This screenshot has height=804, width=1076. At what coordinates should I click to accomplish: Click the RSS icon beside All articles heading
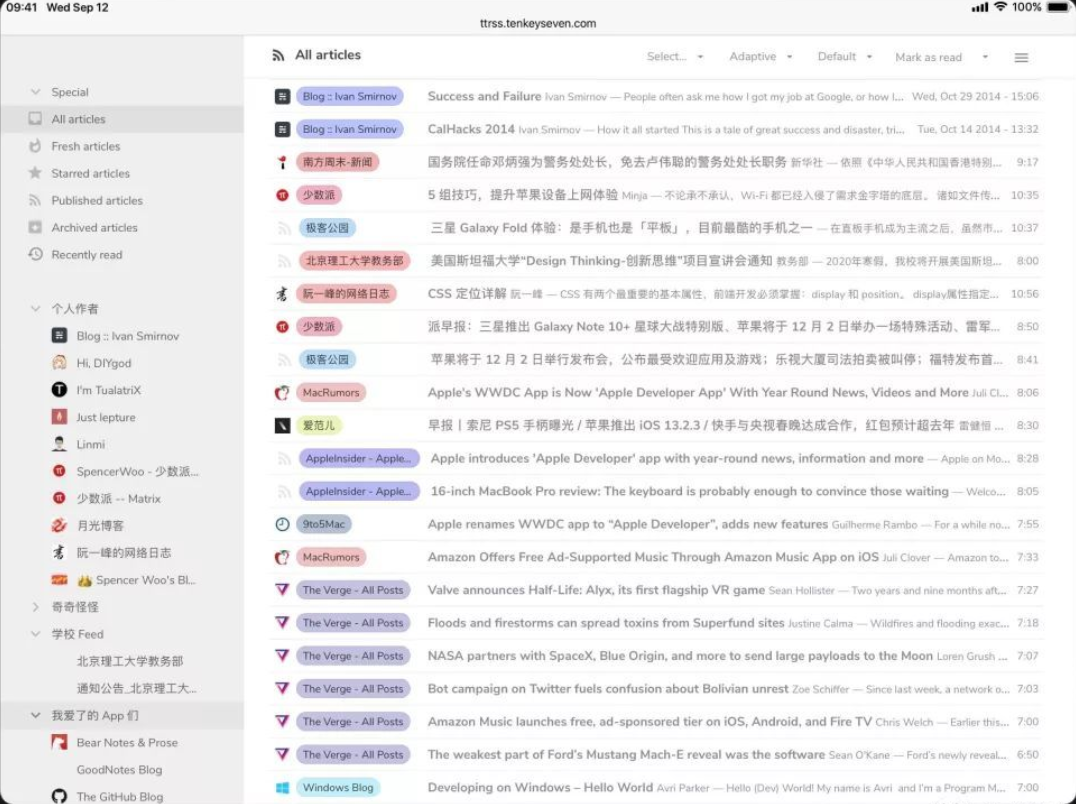click(278, 56)
